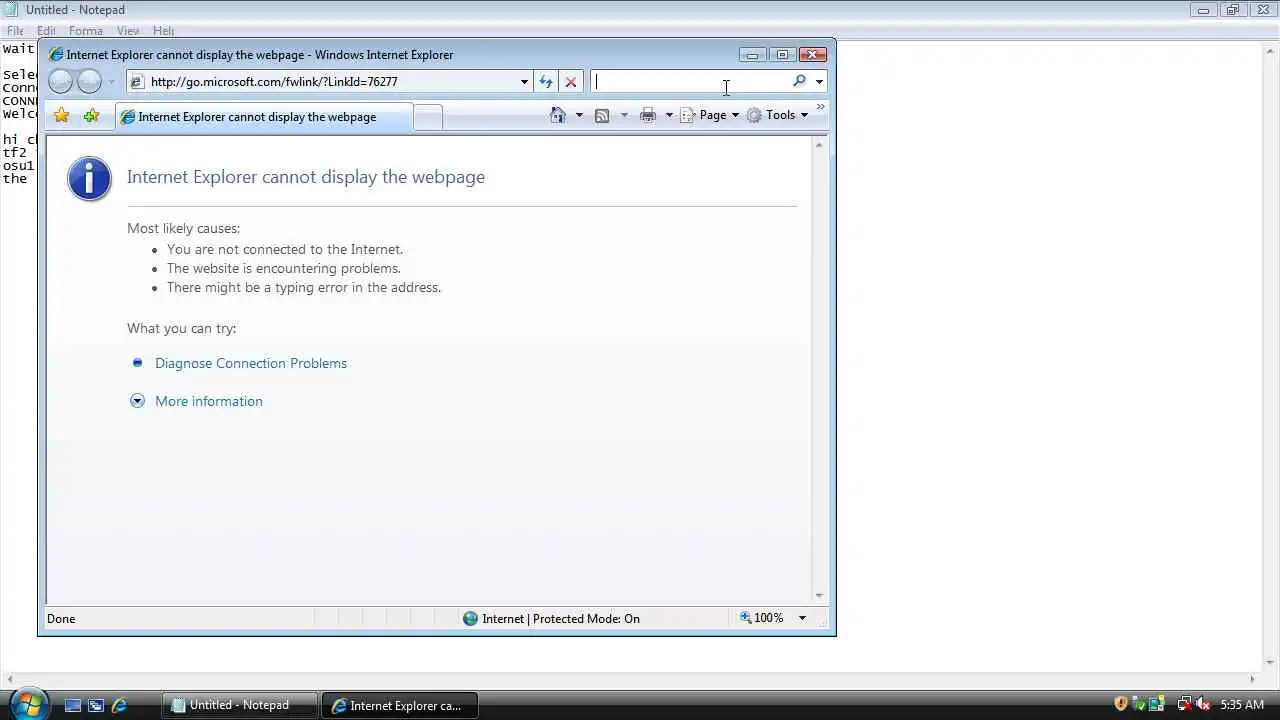Open the Page menu
Screen dimensions: 1280x720
coord(710,115)
